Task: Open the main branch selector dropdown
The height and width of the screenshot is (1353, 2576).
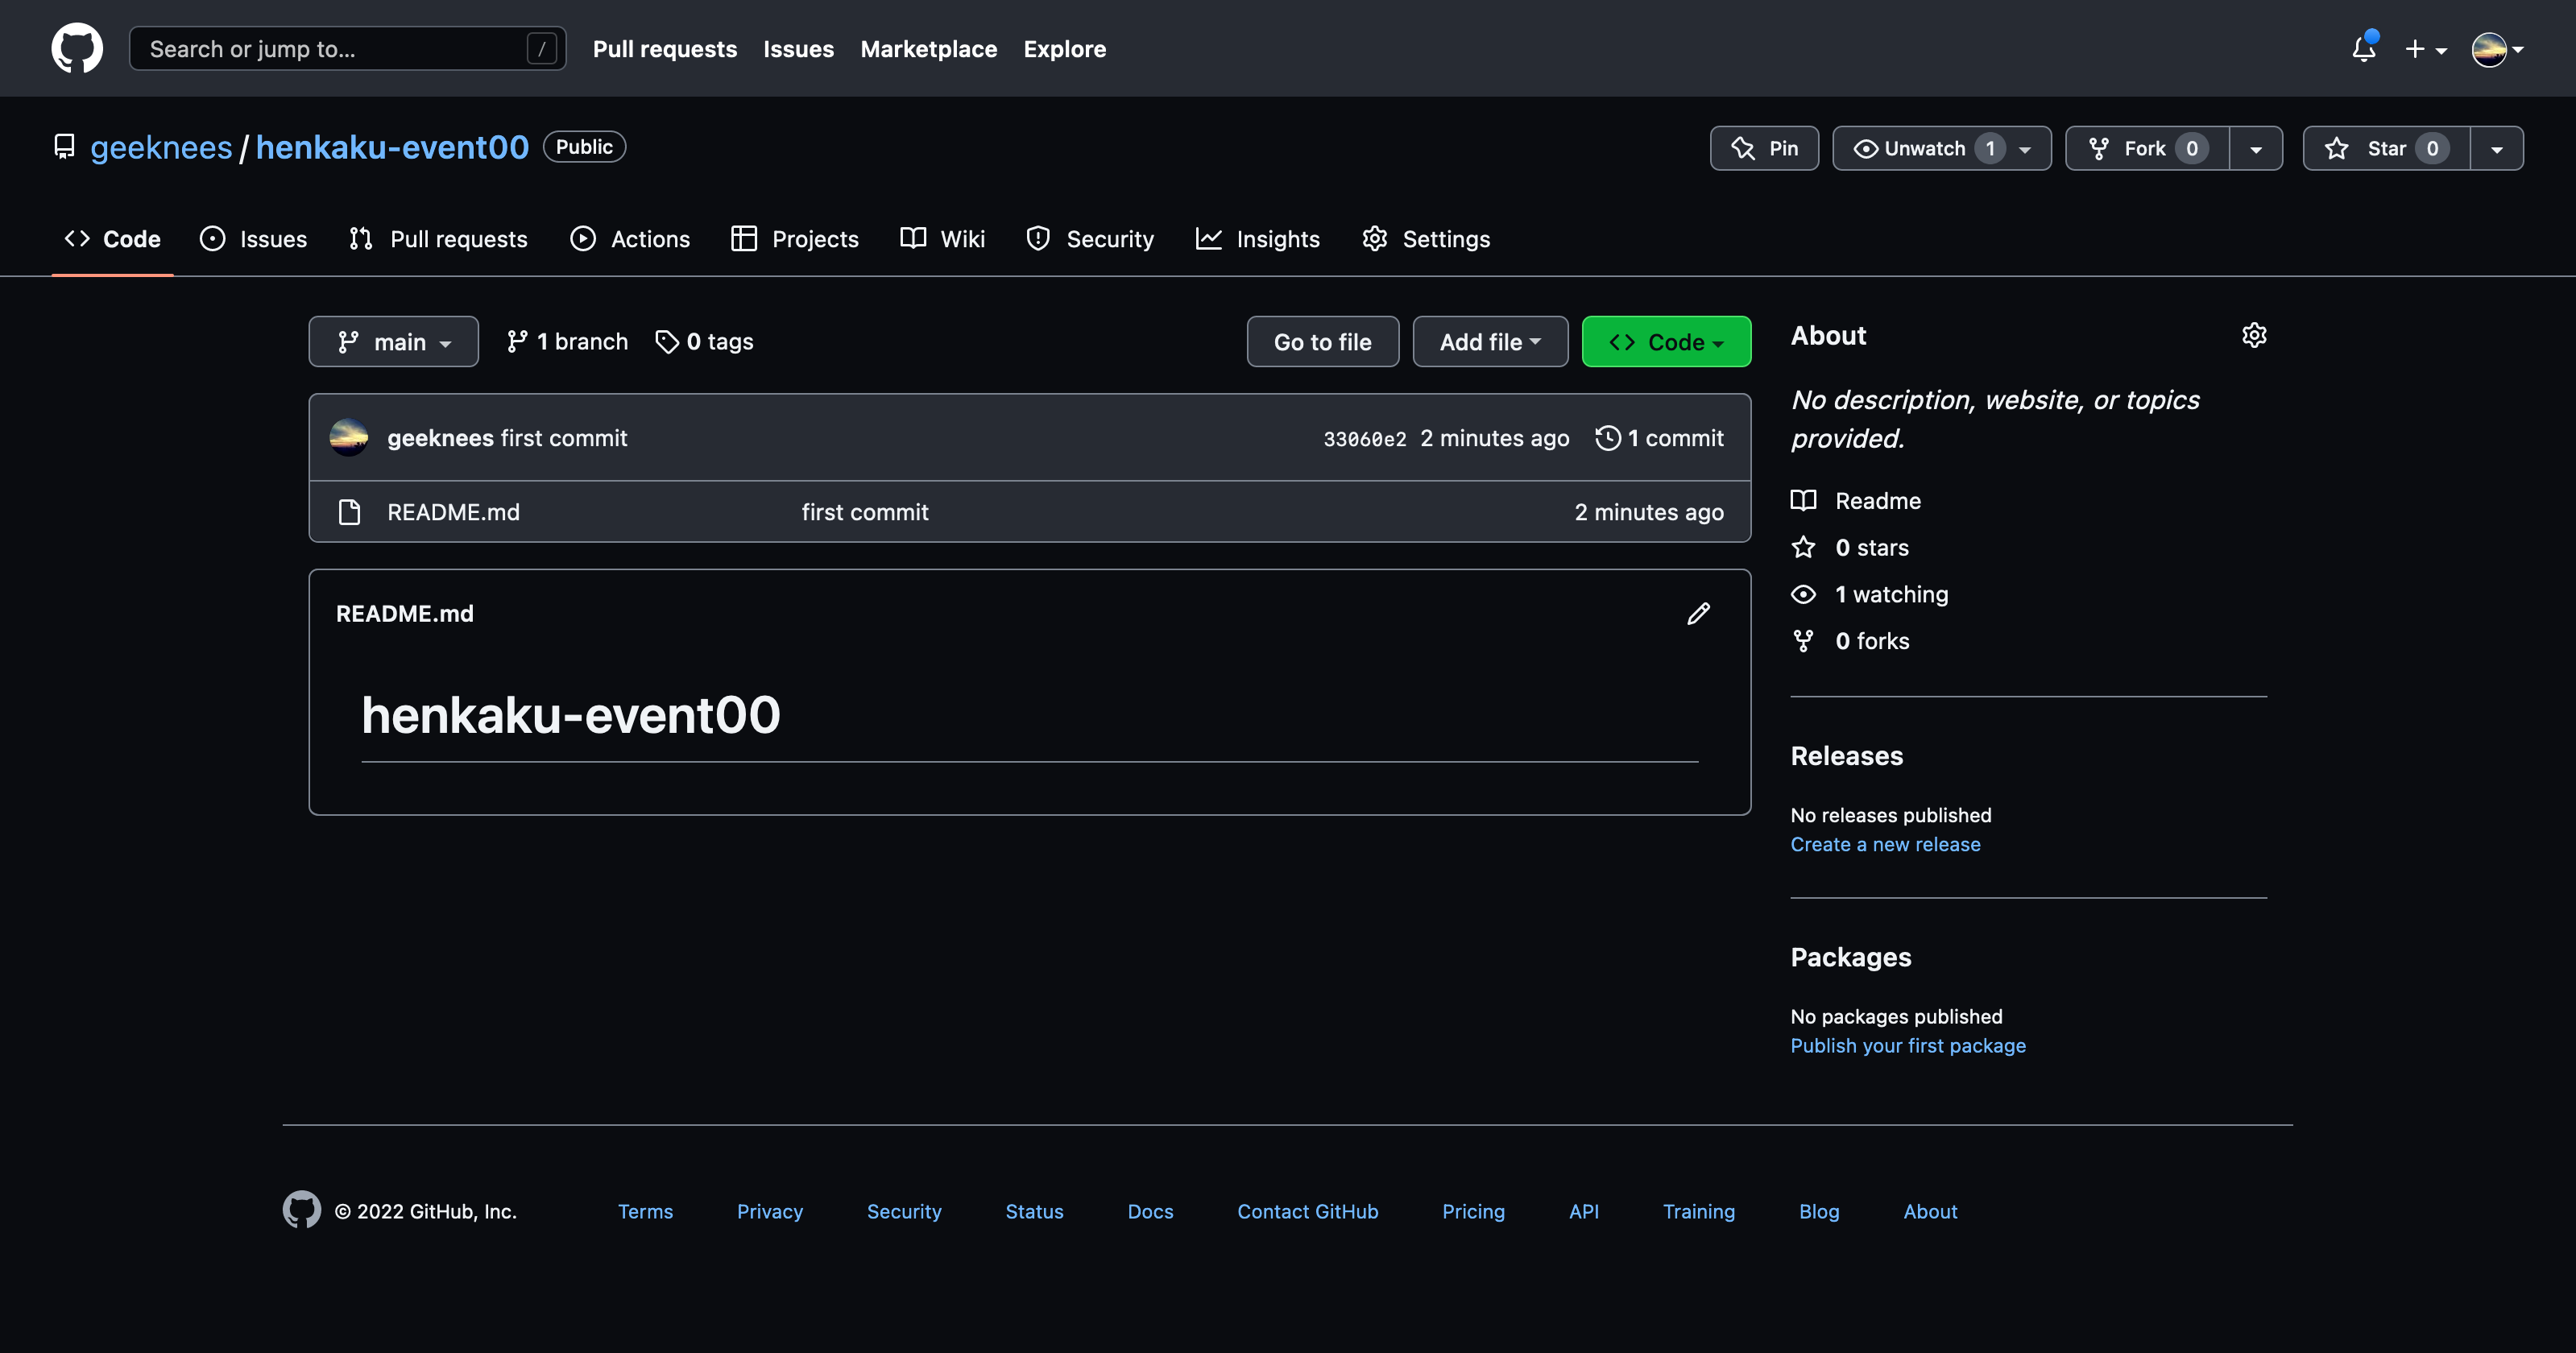Action: coord(393,341)
